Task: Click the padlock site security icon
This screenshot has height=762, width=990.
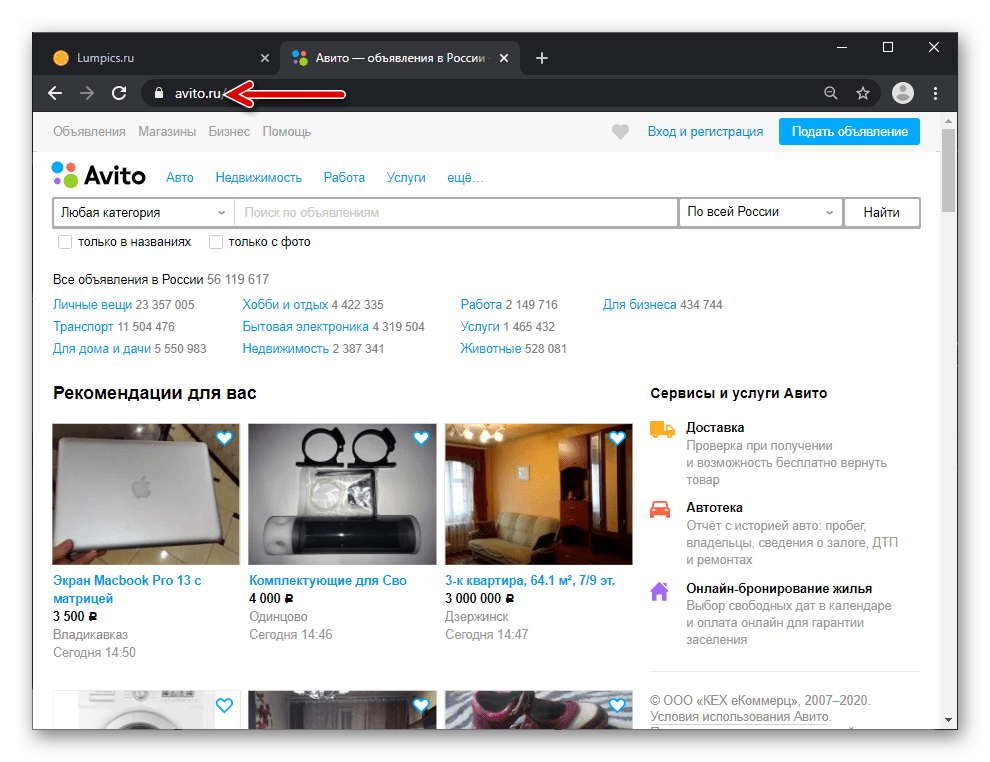Action: pyautogui.click(x=159, y=93)
